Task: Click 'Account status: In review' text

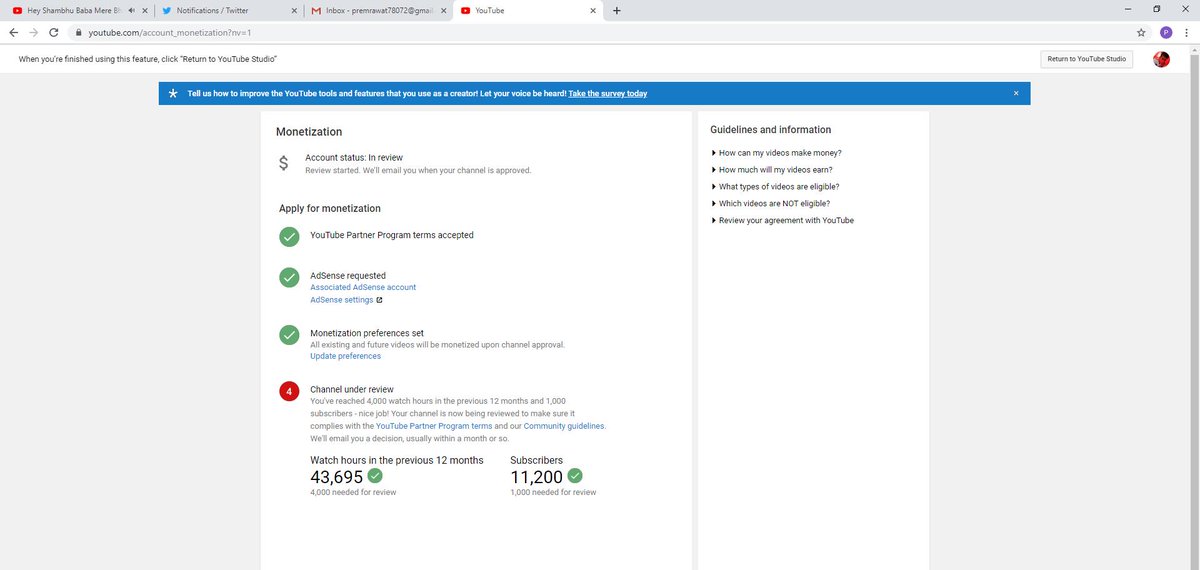Action: (354, 158)
